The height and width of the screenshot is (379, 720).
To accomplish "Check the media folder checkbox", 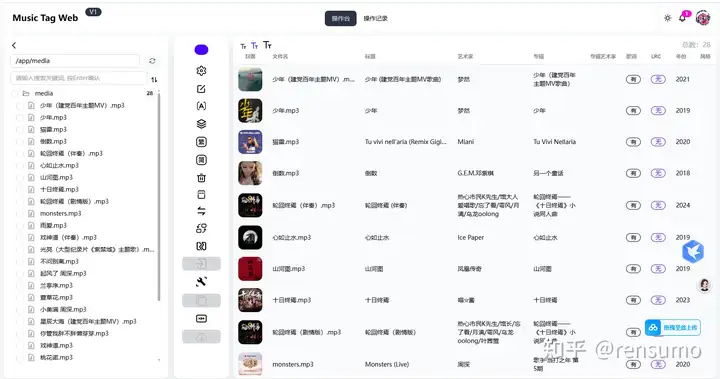I will click(15, 93).
